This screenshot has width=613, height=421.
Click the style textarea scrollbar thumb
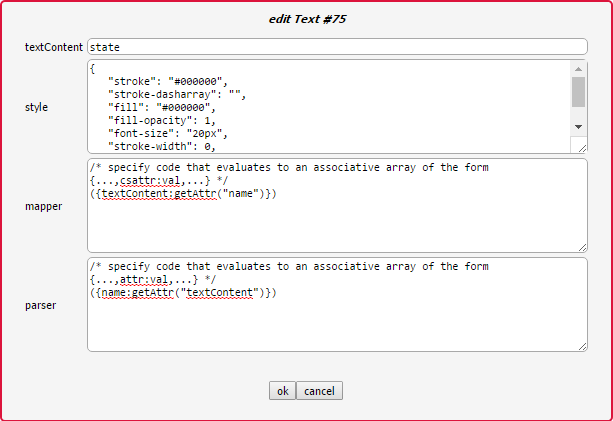click(x=578, y=91)
